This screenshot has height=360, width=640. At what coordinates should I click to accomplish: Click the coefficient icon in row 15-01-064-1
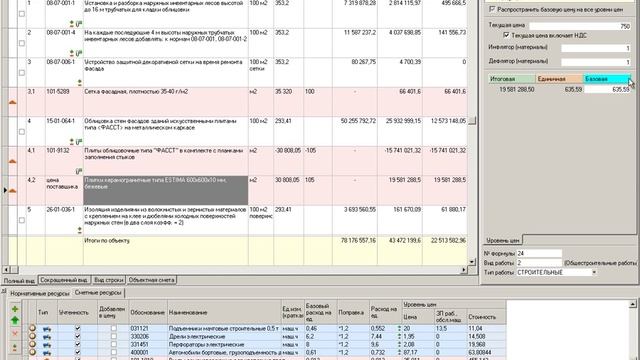(79, 142)
